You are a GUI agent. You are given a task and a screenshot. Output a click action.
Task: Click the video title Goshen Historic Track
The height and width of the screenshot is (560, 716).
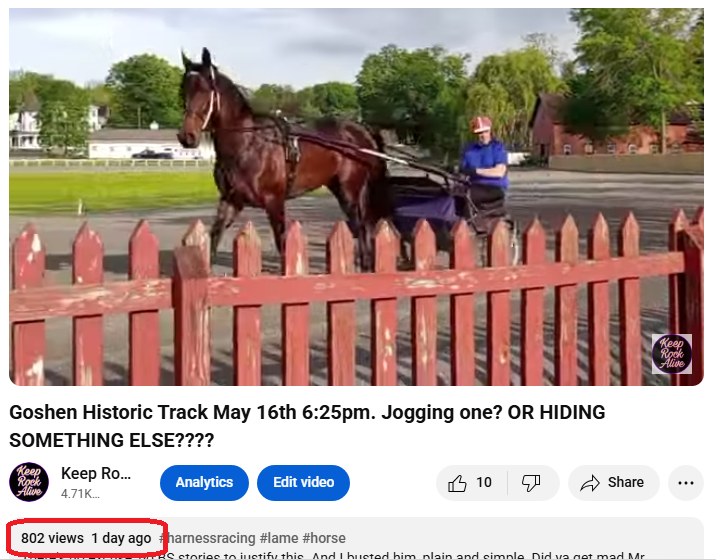(x=307, y=426)
